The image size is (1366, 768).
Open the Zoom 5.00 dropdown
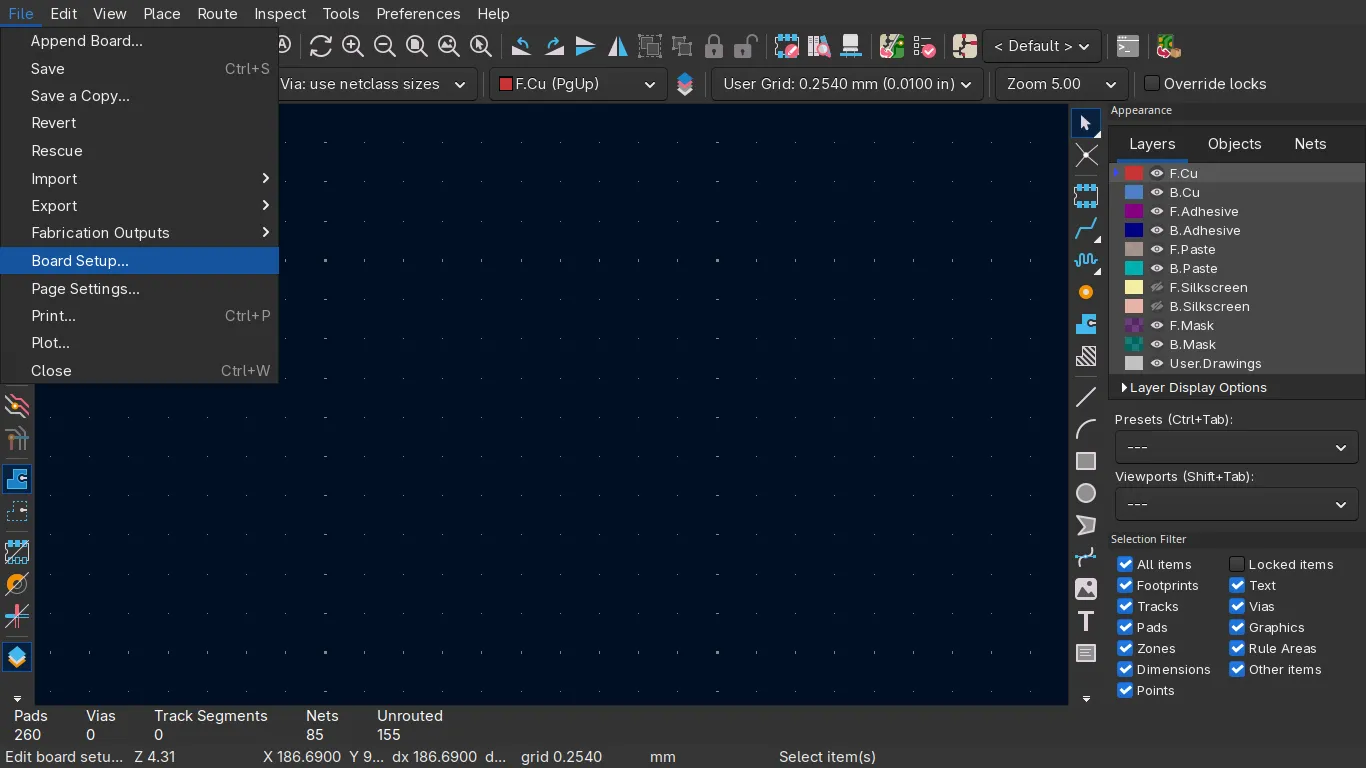(1062, 84)
